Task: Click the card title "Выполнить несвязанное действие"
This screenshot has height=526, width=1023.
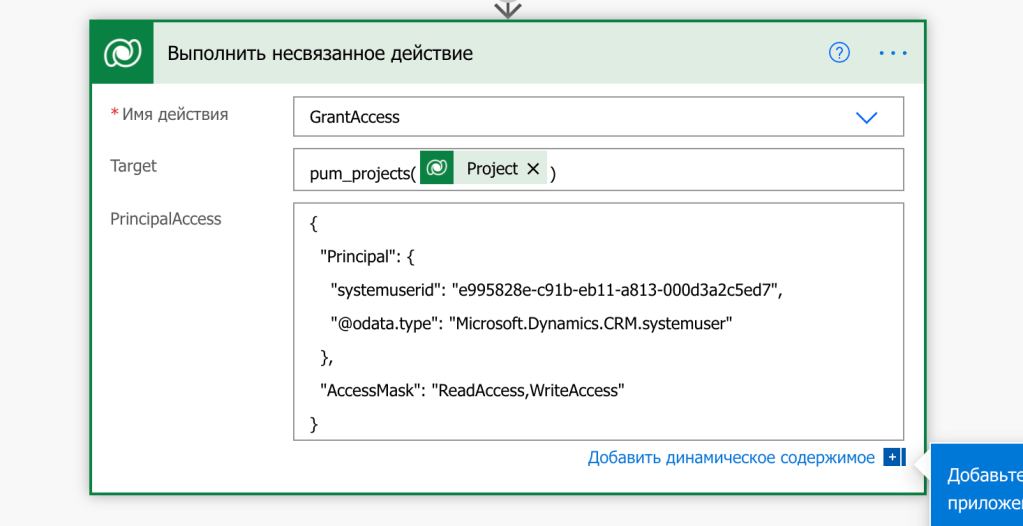Action: pos(320,53)
